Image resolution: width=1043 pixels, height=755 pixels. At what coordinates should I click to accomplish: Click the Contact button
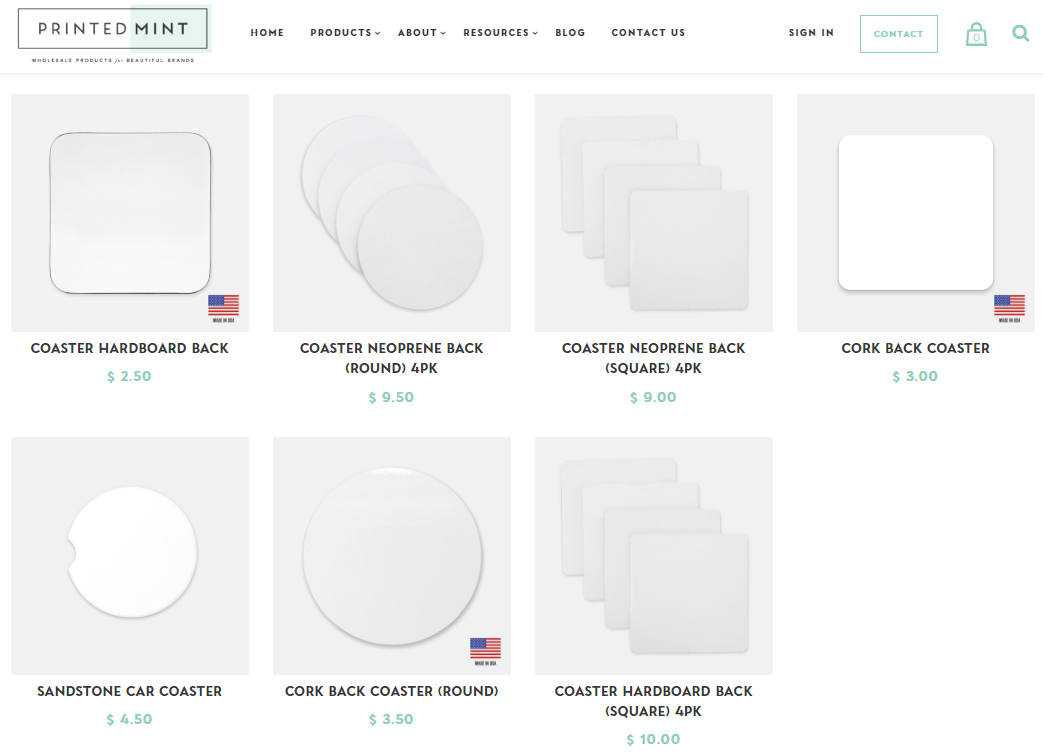tap(898, 33)
